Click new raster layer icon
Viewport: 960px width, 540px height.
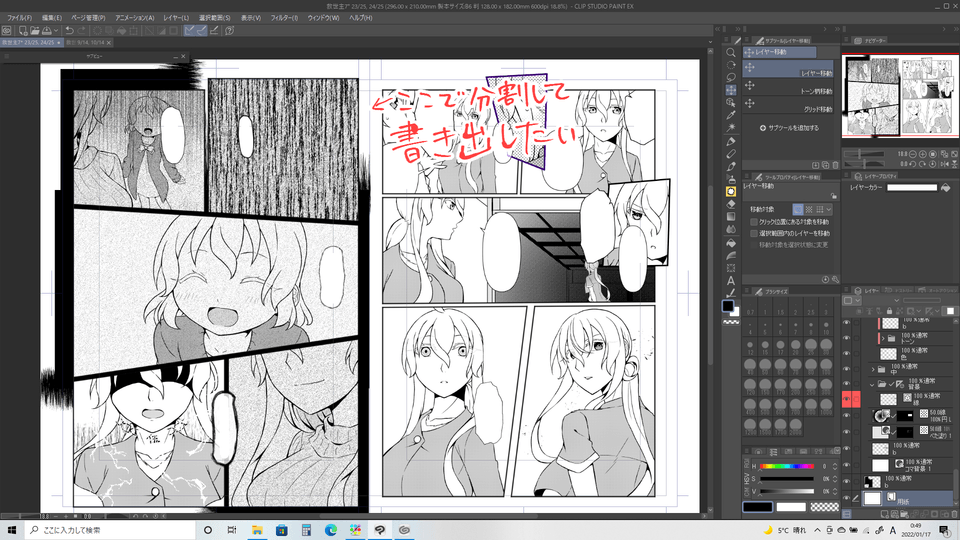[x=887, y=514]
